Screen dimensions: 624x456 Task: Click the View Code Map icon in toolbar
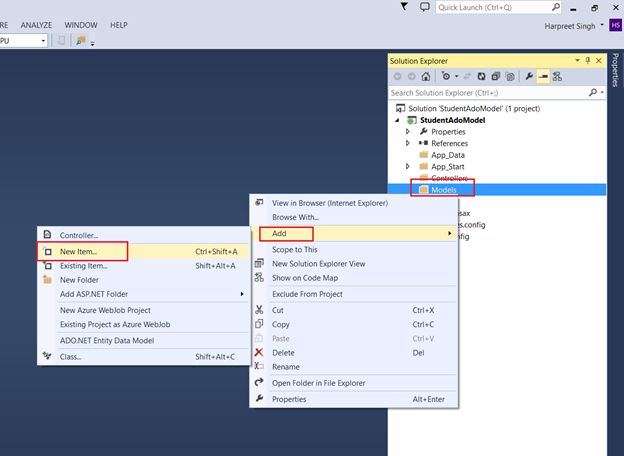(557, 76)
